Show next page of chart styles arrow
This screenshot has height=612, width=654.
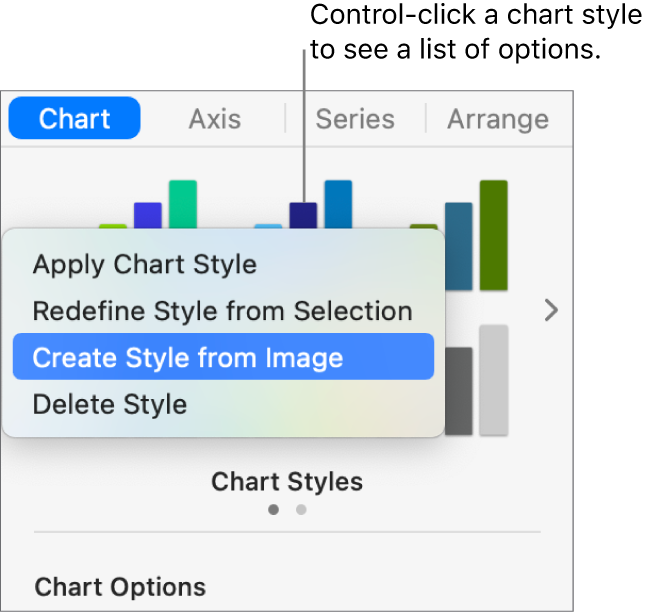[550, 310]
